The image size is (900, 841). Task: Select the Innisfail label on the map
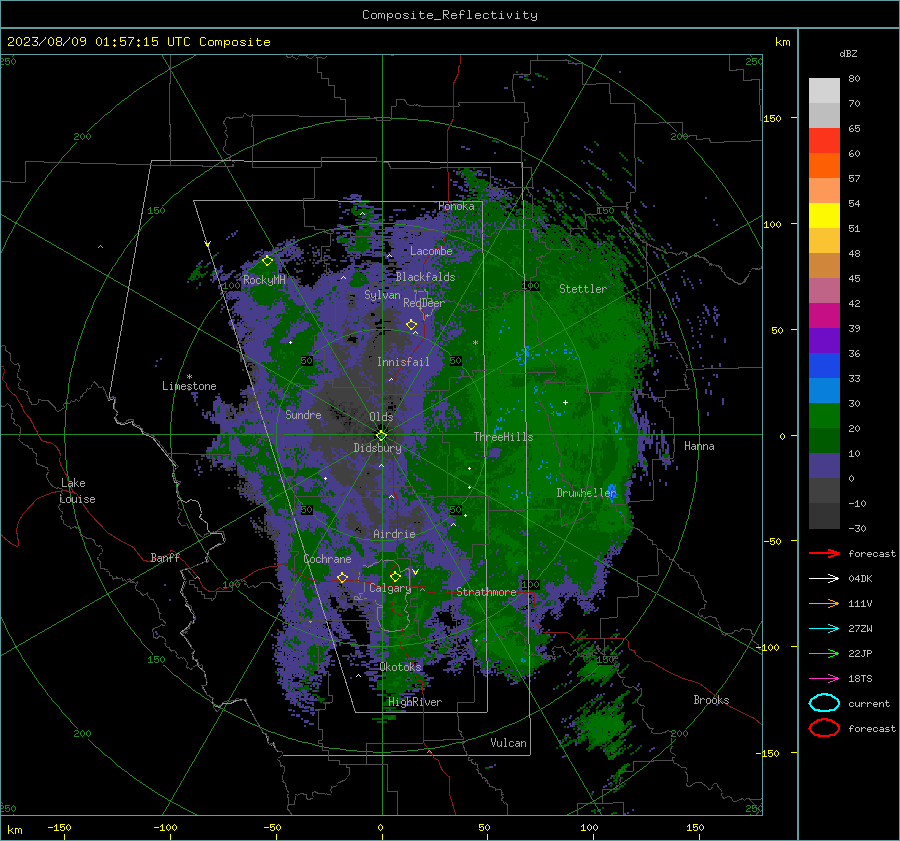[x=403, y=362]
